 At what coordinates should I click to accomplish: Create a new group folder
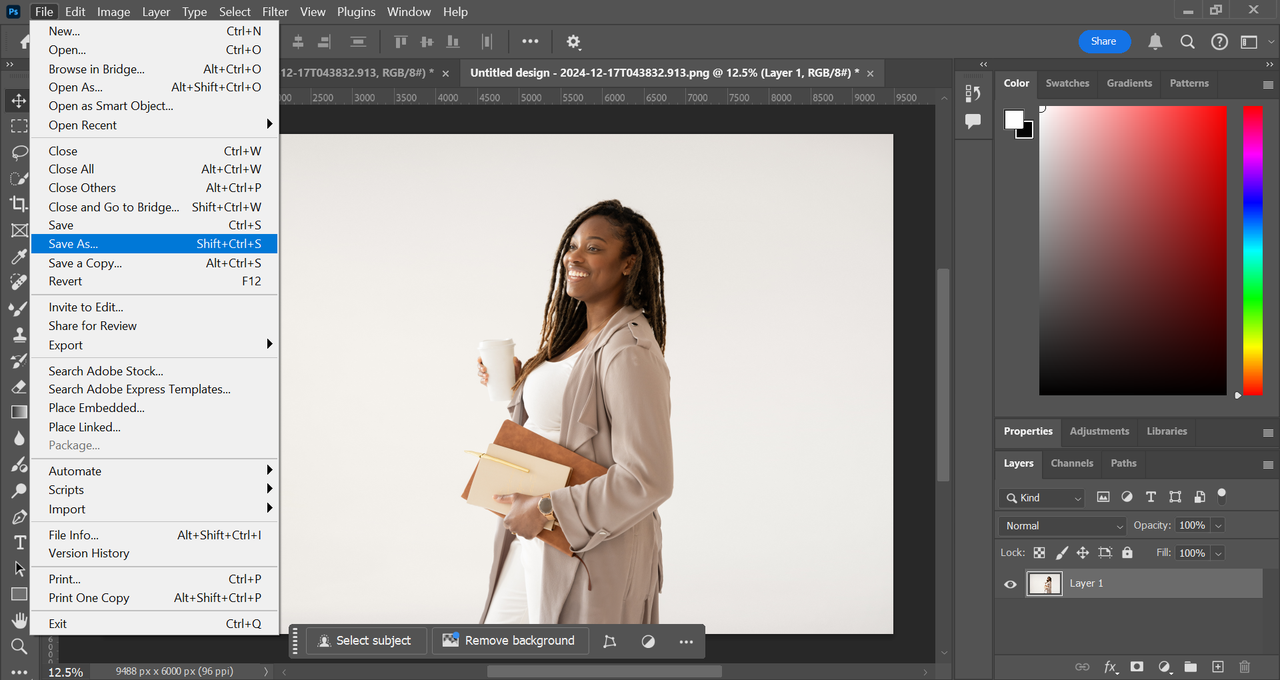[1190, 666]
